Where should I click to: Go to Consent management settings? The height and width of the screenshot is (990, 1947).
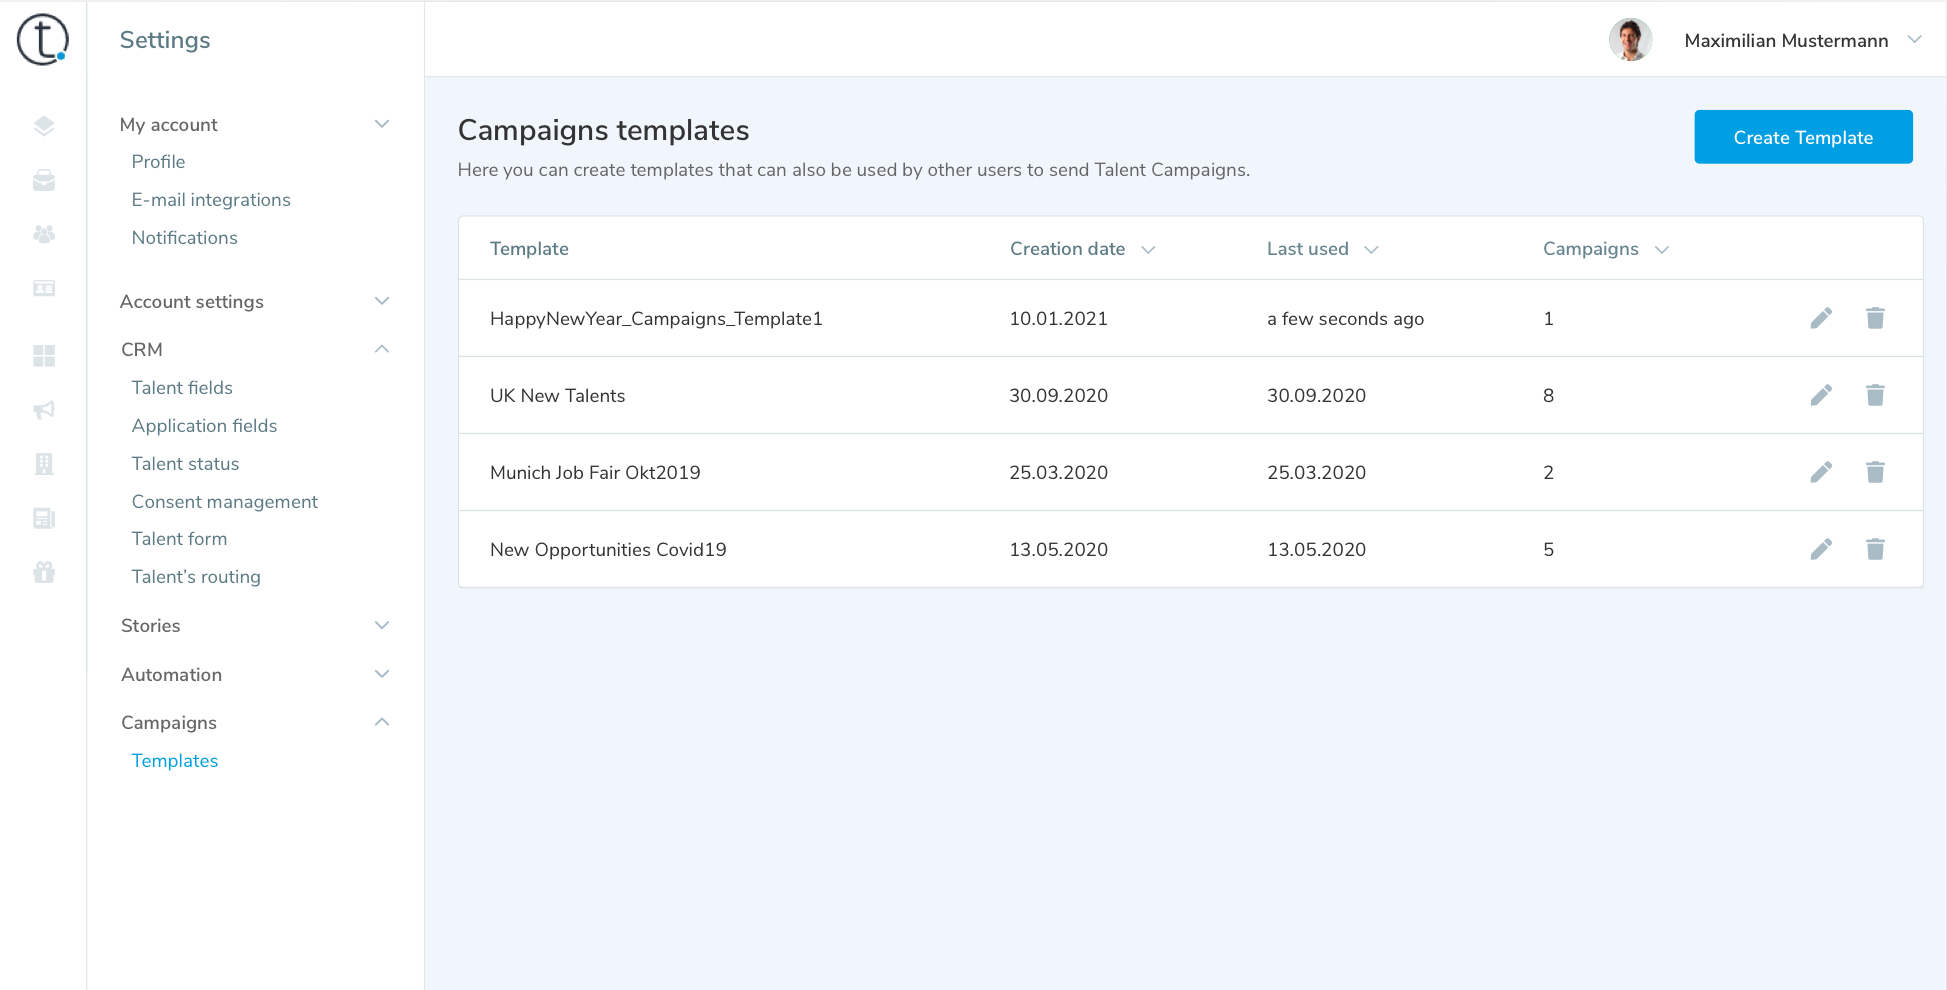coord(225,502)
